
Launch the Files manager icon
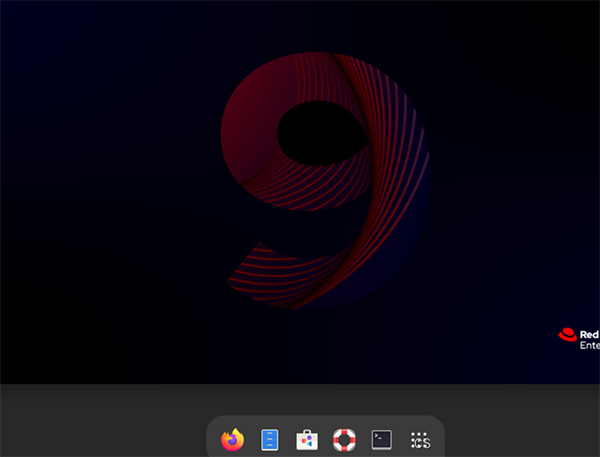[270, 440]
